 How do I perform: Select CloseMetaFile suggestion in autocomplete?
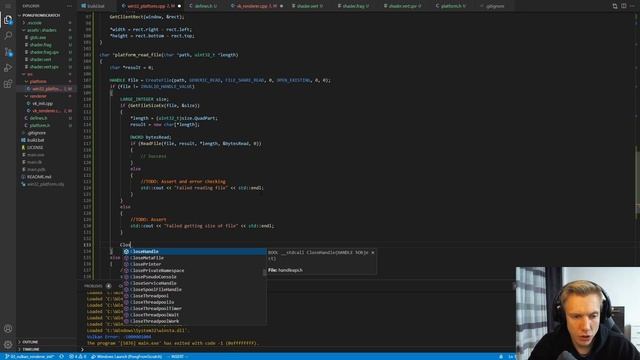pos(195,258)
